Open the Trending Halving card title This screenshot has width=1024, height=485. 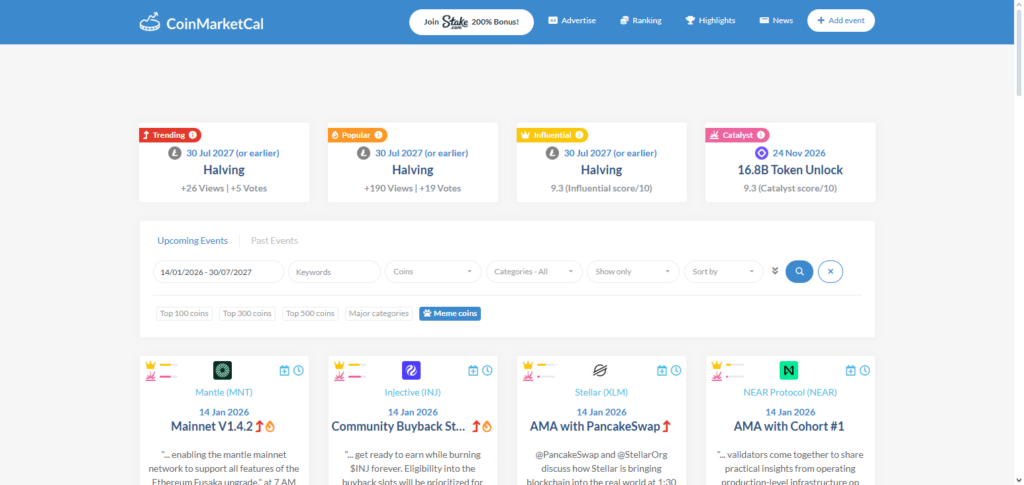click(224, 170)
